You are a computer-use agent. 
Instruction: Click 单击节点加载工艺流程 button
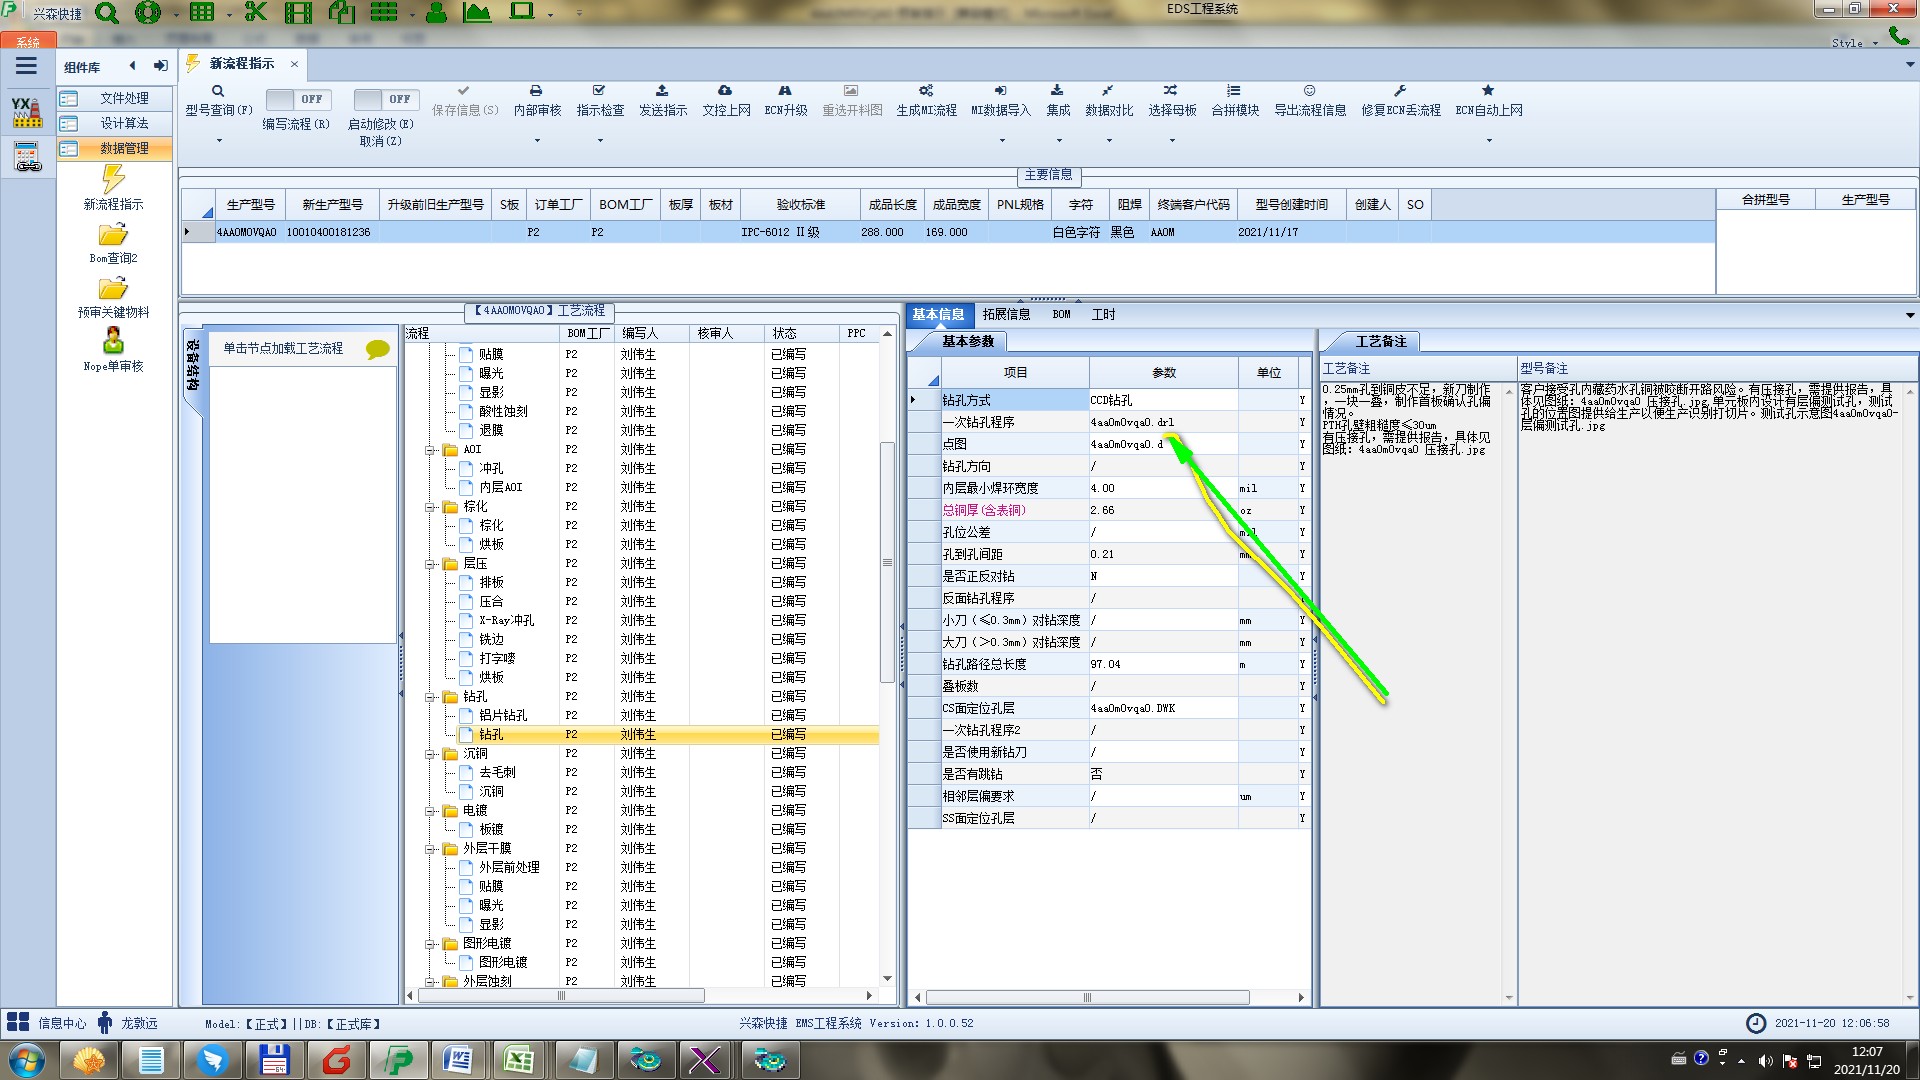(x=283, y=348)
